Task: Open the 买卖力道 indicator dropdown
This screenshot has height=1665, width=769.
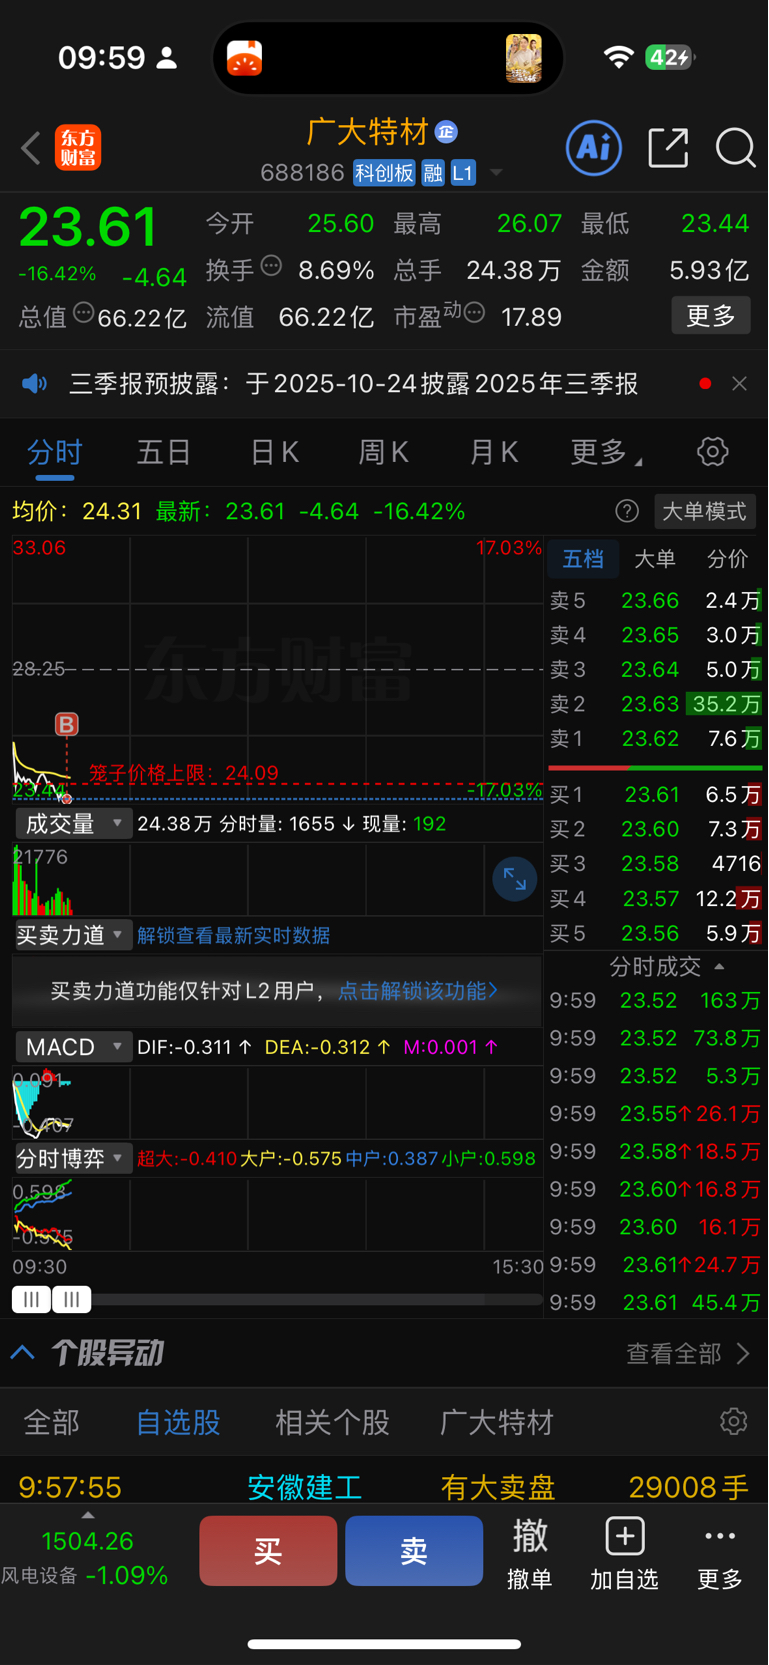Action: 74,935
